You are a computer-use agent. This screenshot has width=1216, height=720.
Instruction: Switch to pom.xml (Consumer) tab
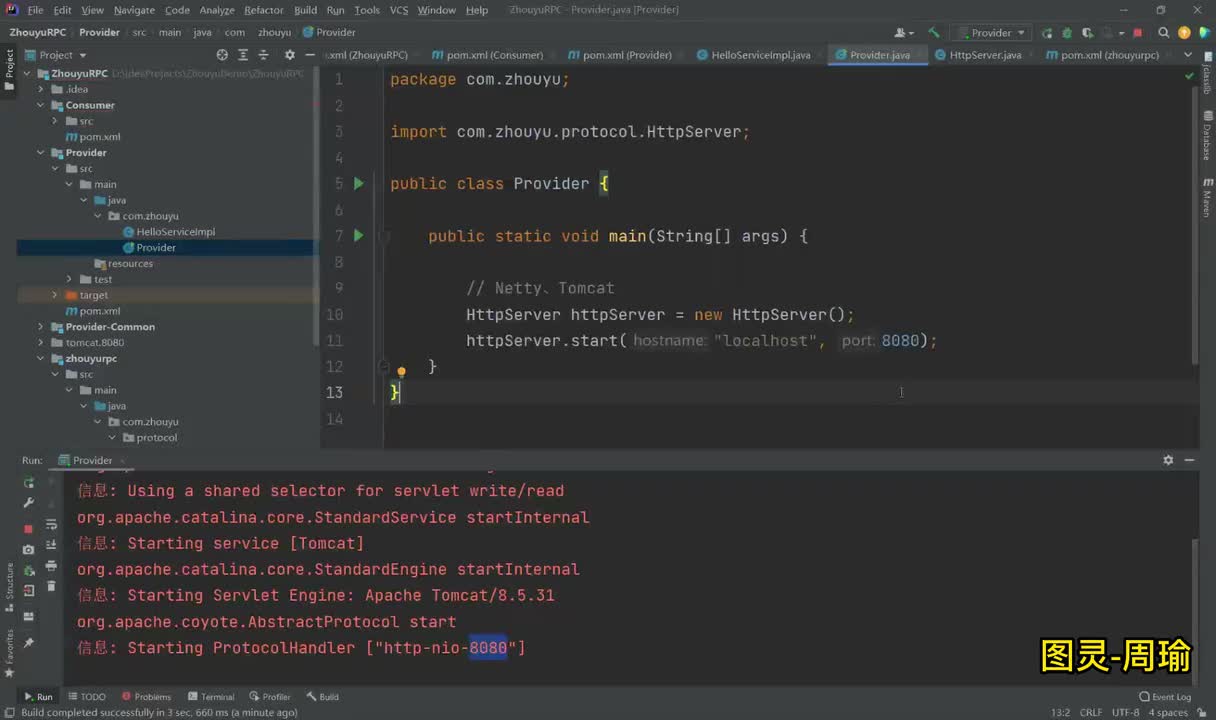[488, 55]
